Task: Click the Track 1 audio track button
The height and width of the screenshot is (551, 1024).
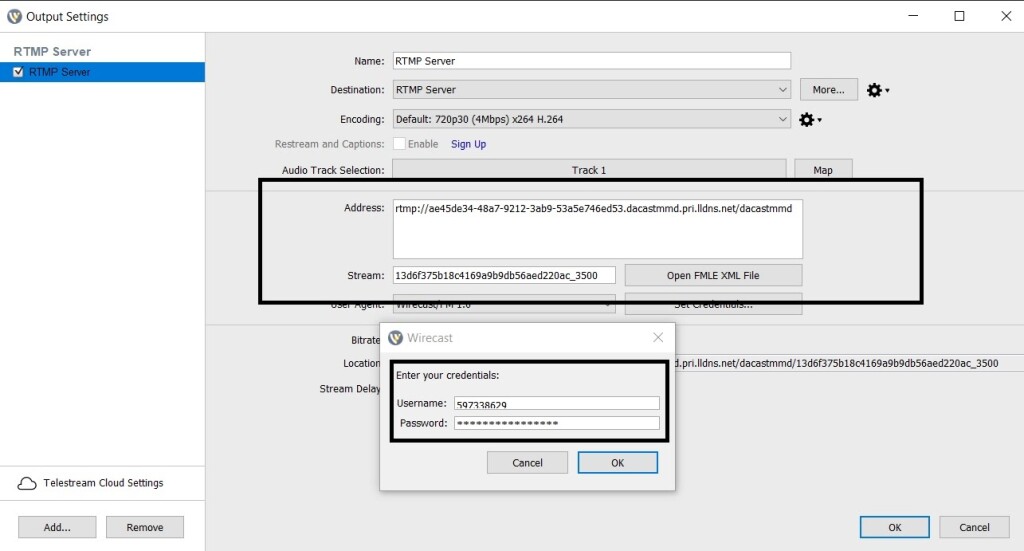Action: tap(589, 170)
